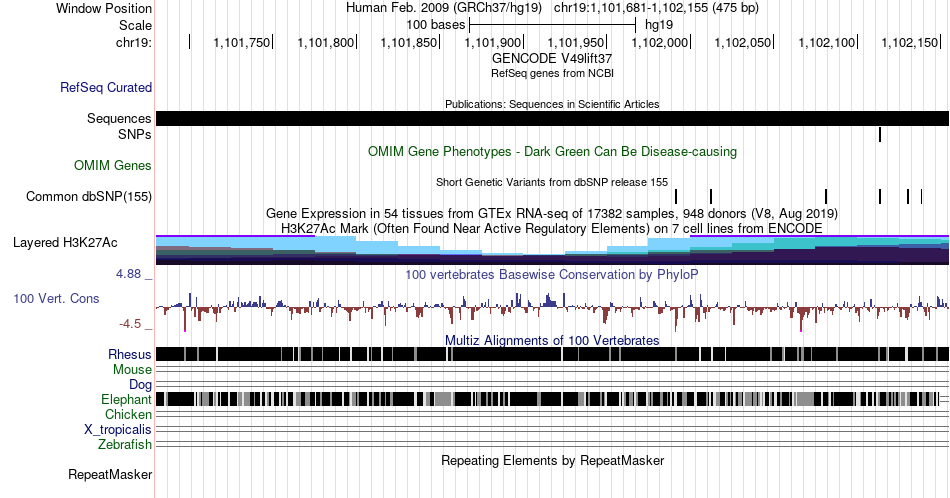Screen dimensions: 950x498
Task: Click the third Common dbSNP variant tick
Action: pos(826,196)
